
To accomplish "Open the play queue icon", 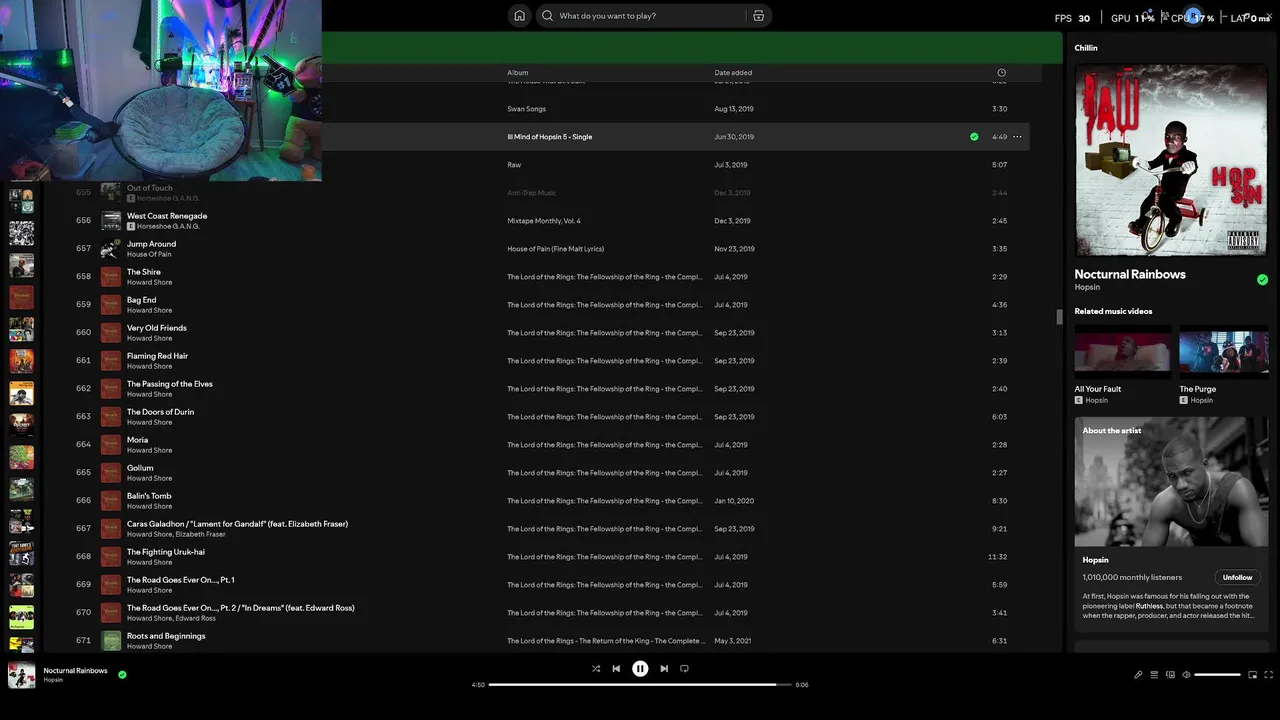I will click(1154, 675).
